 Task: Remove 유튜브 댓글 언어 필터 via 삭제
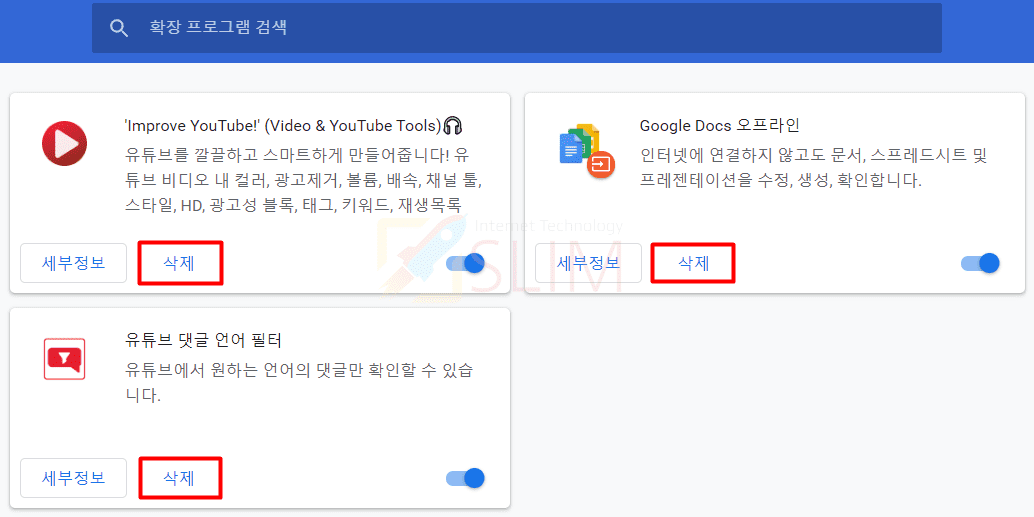pos(180,478)
